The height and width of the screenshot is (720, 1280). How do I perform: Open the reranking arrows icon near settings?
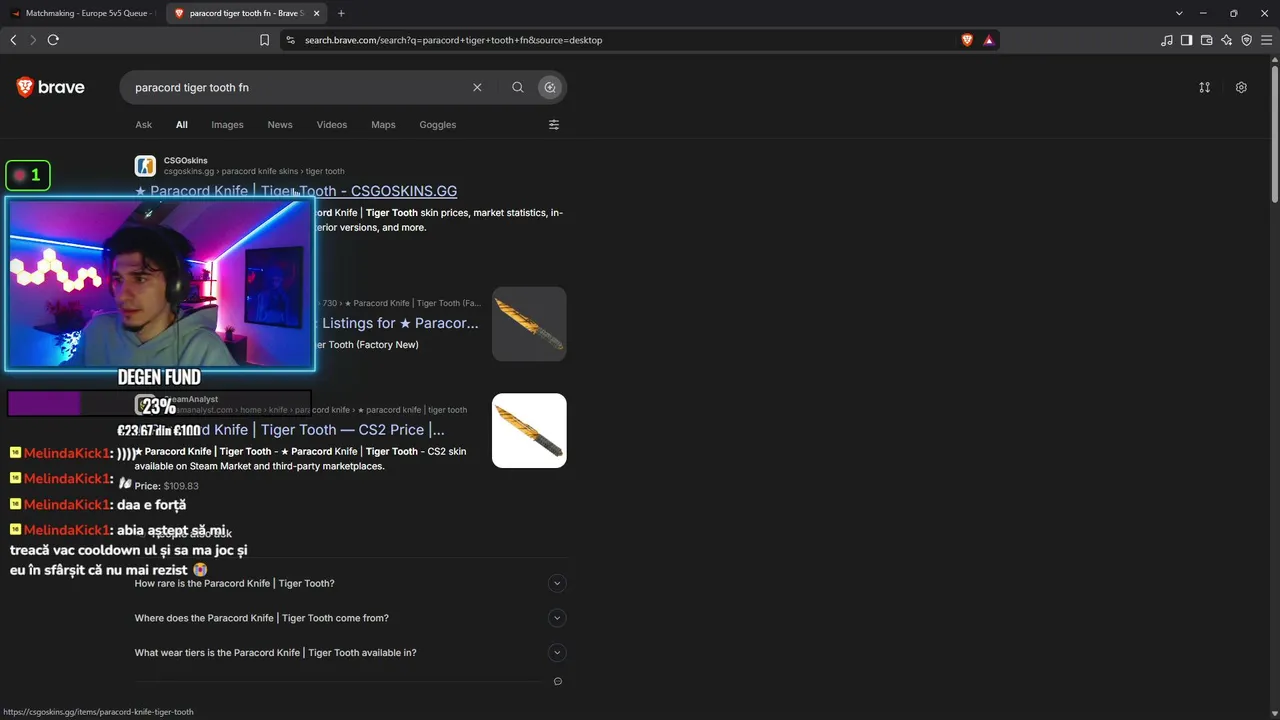click(1205, 87)
